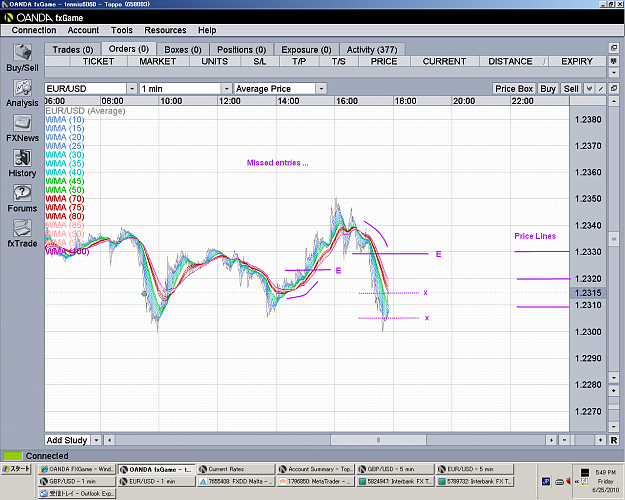Screen dimensions: 625x500
Task: Open the Help menu
Action: (x=207, y=30)
